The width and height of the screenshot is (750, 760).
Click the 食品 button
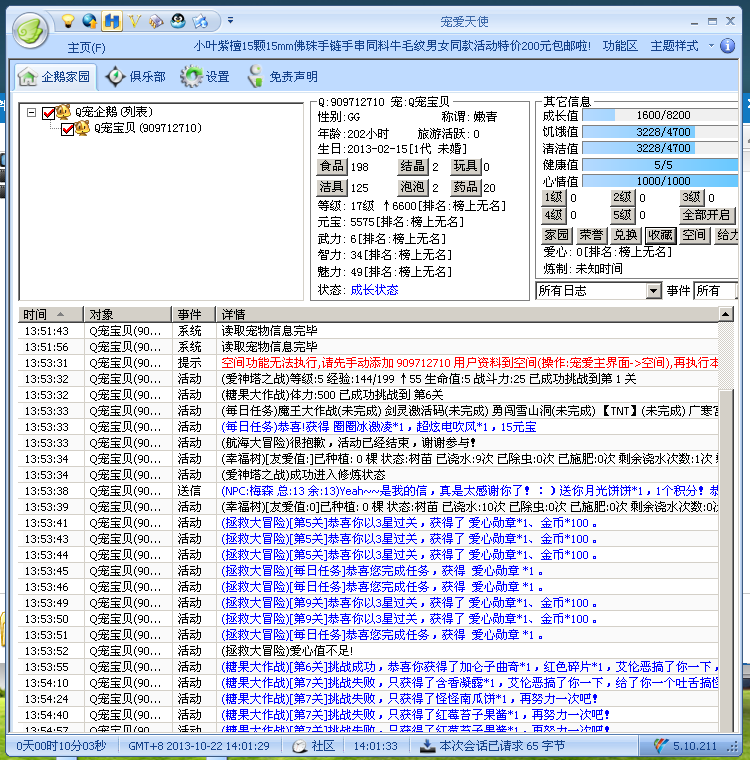point(332,166)
